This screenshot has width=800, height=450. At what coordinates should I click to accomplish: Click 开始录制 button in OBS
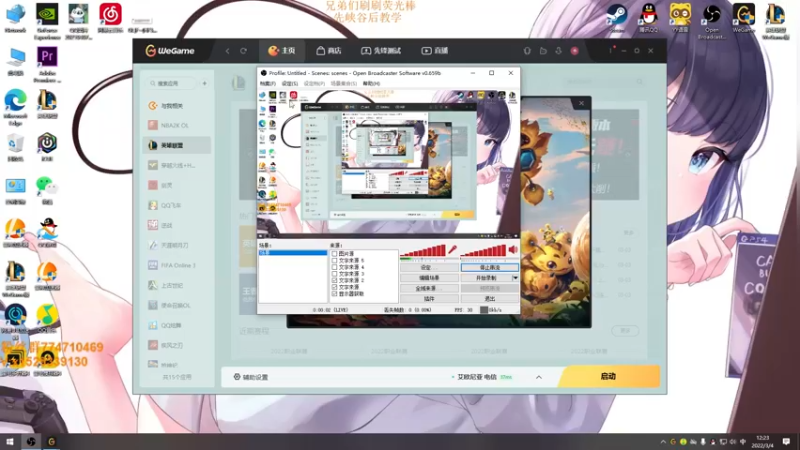(486, 278)
